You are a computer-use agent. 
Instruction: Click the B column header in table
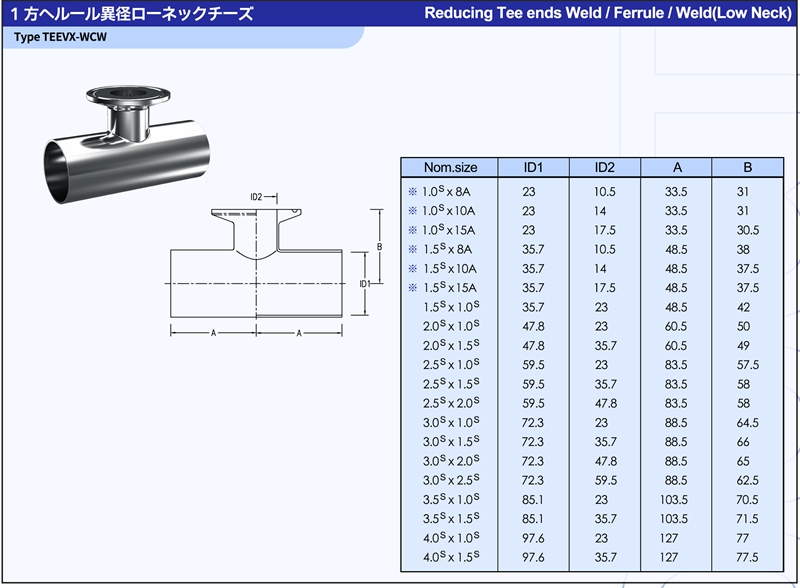click(x=746, y=168)
